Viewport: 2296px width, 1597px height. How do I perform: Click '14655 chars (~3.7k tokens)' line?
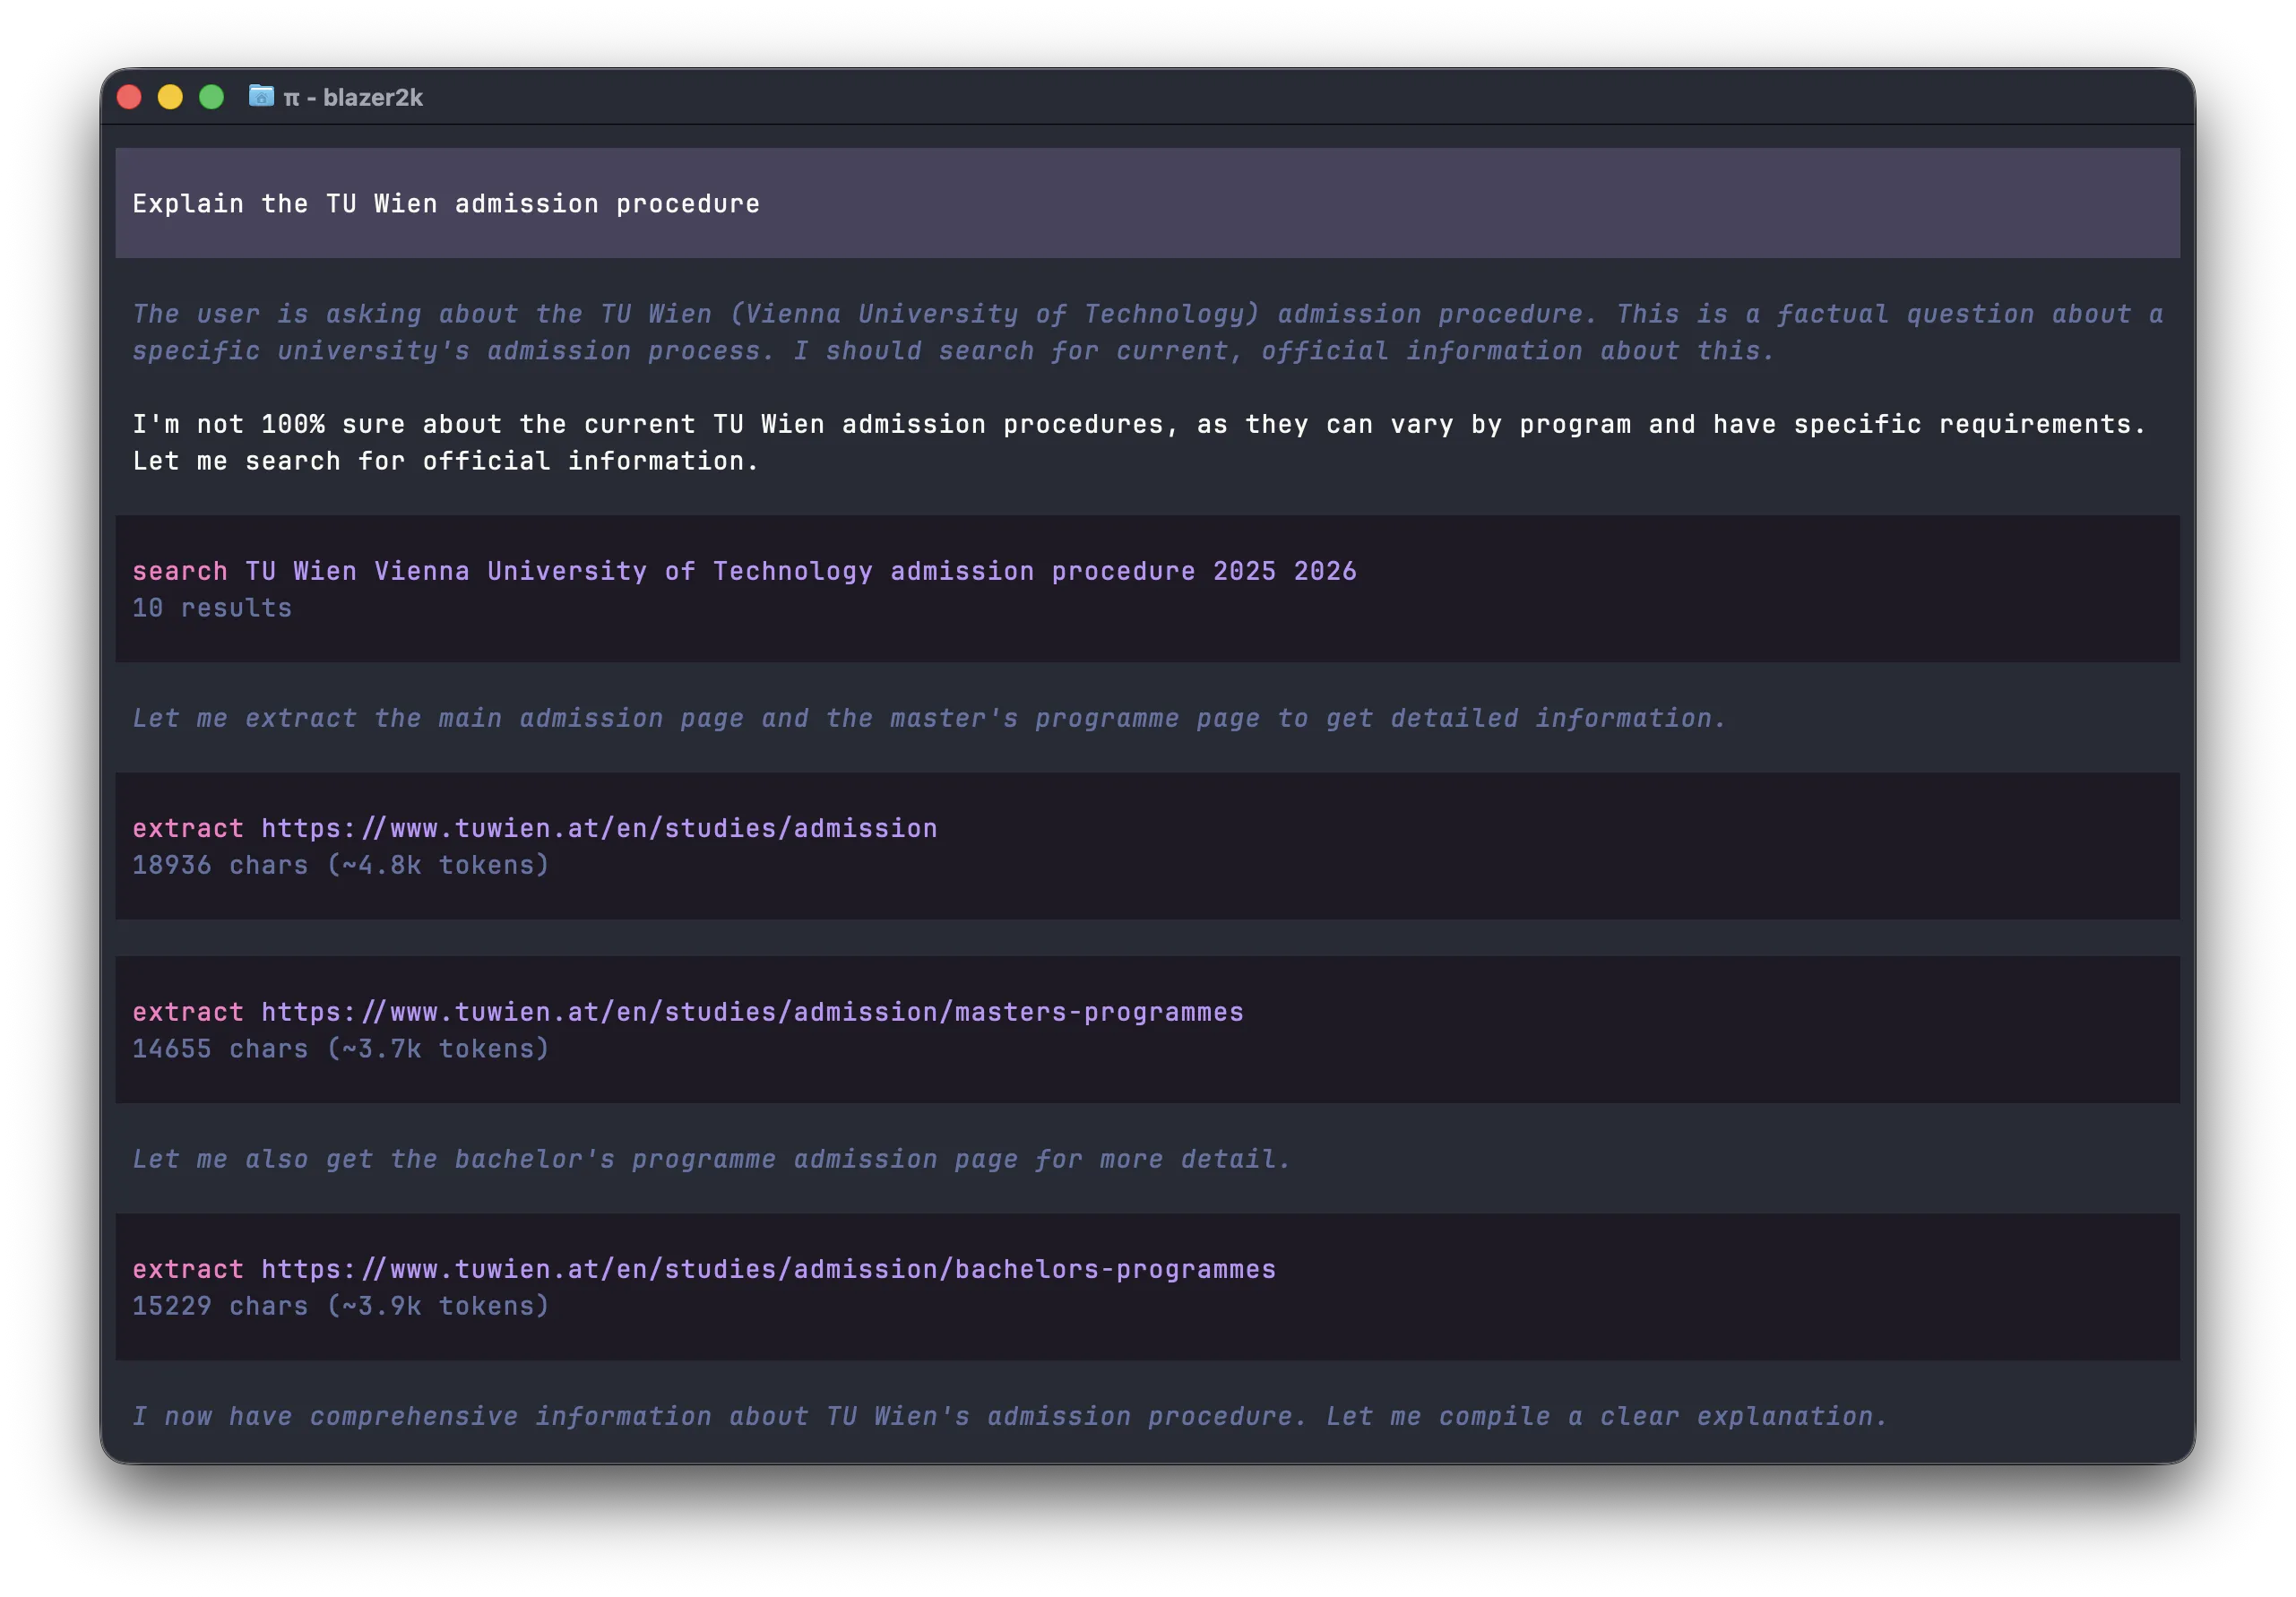point(341,1049)
